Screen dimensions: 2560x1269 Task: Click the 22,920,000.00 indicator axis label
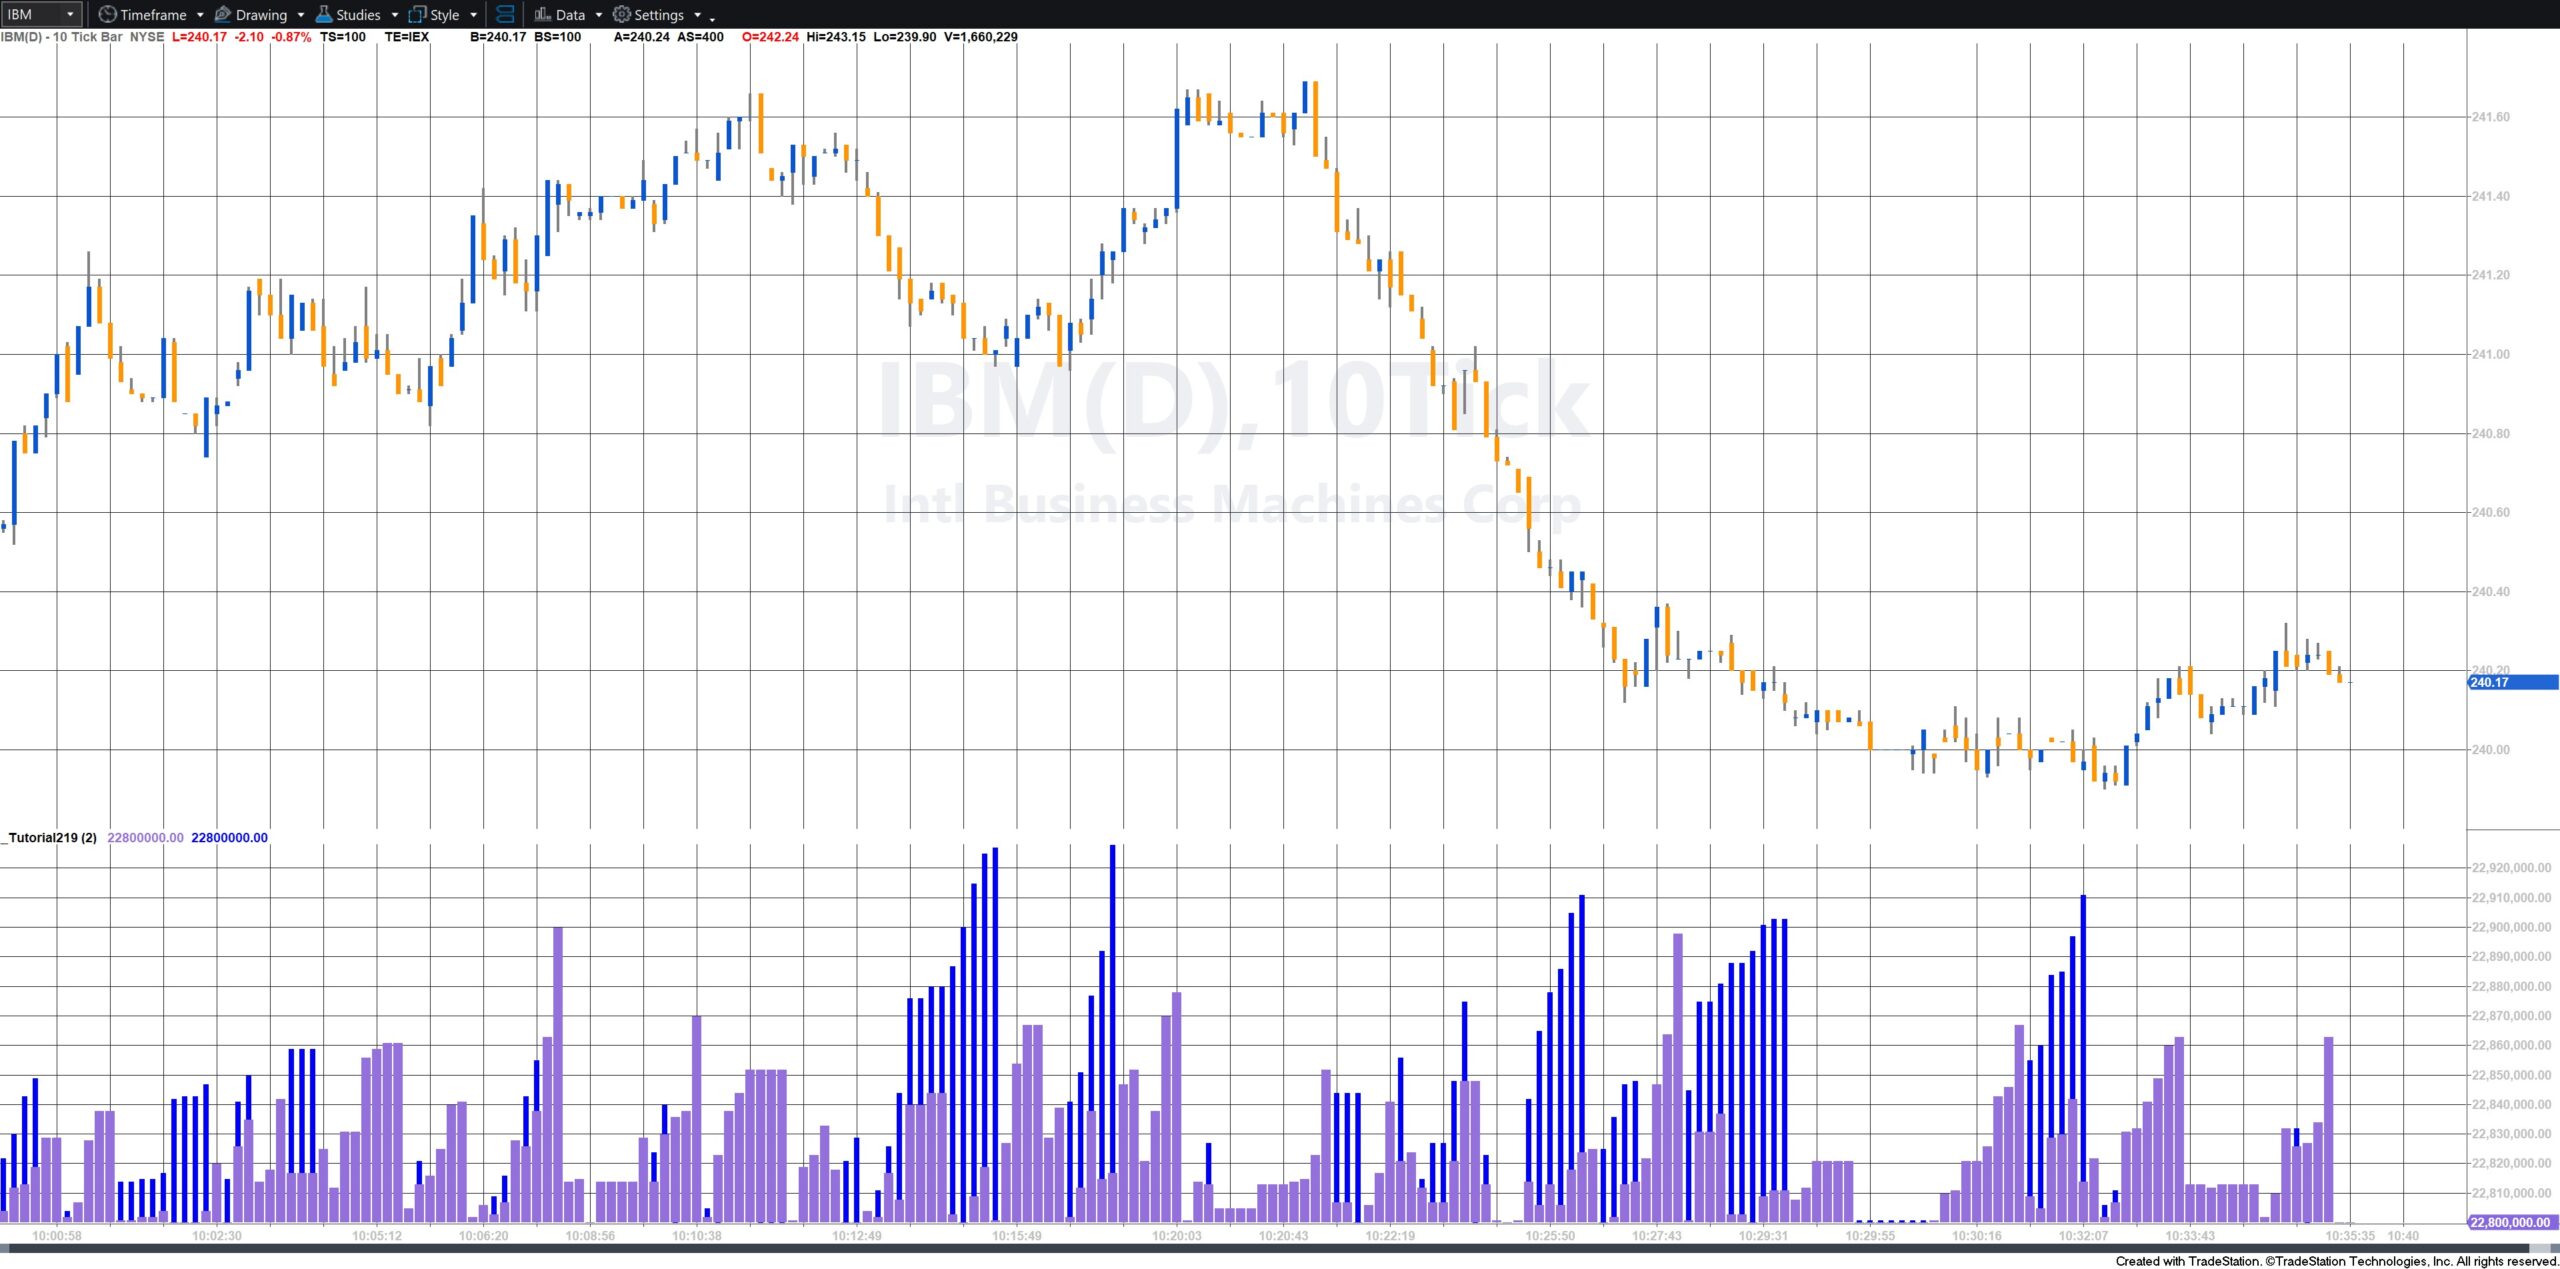pos(2511,868)
